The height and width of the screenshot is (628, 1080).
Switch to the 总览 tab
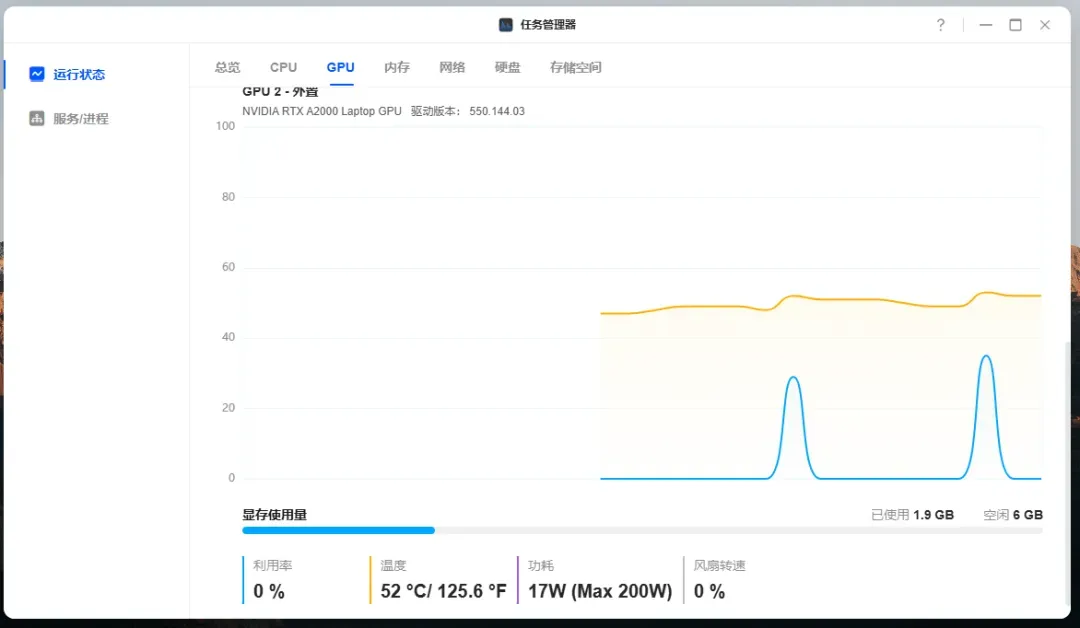pos(227,67)
